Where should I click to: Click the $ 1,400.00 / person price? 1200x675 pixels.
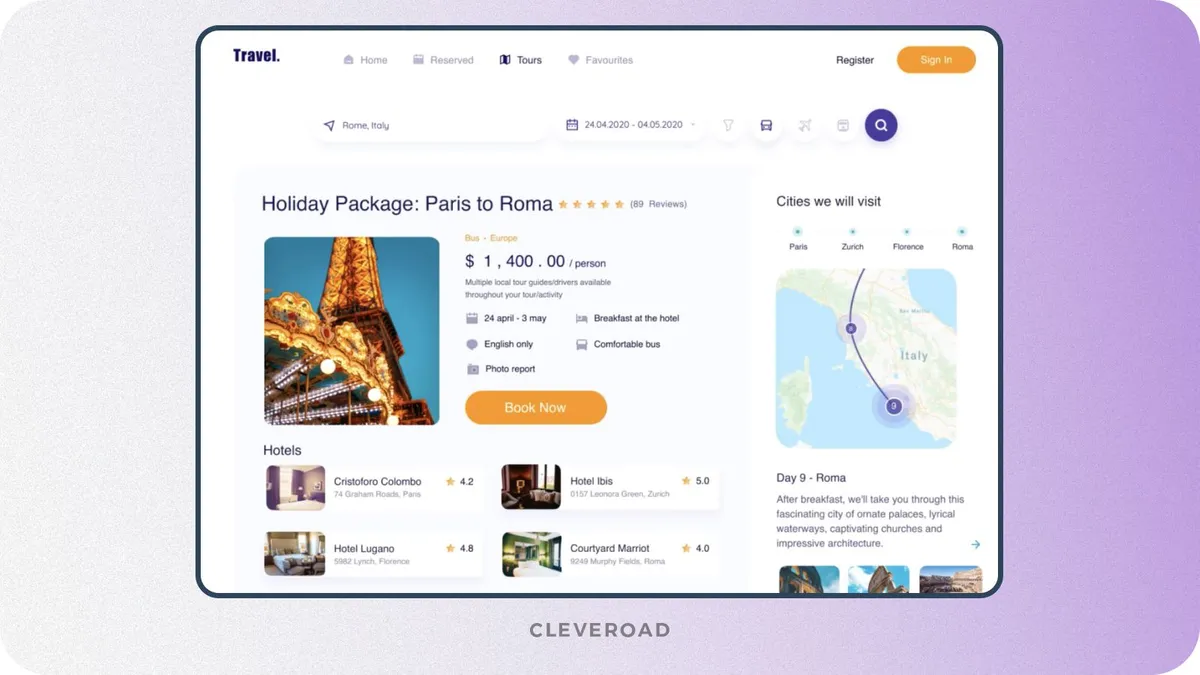click(x=535, y=262)
